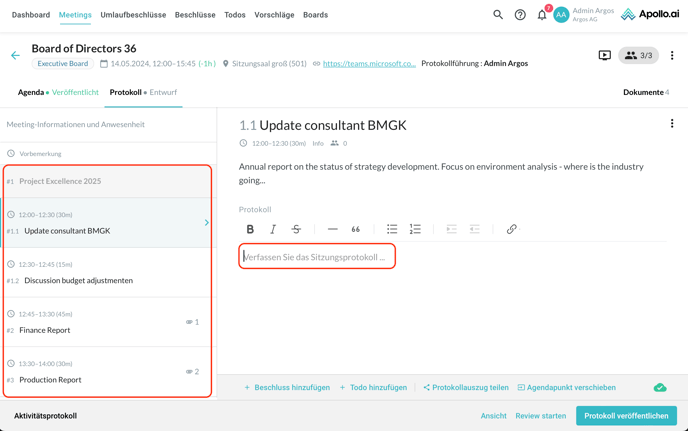This screenshot has height=431, width=688.
Task: Click the back arrow beside meeting title
Action: click(x=15, y=56)
